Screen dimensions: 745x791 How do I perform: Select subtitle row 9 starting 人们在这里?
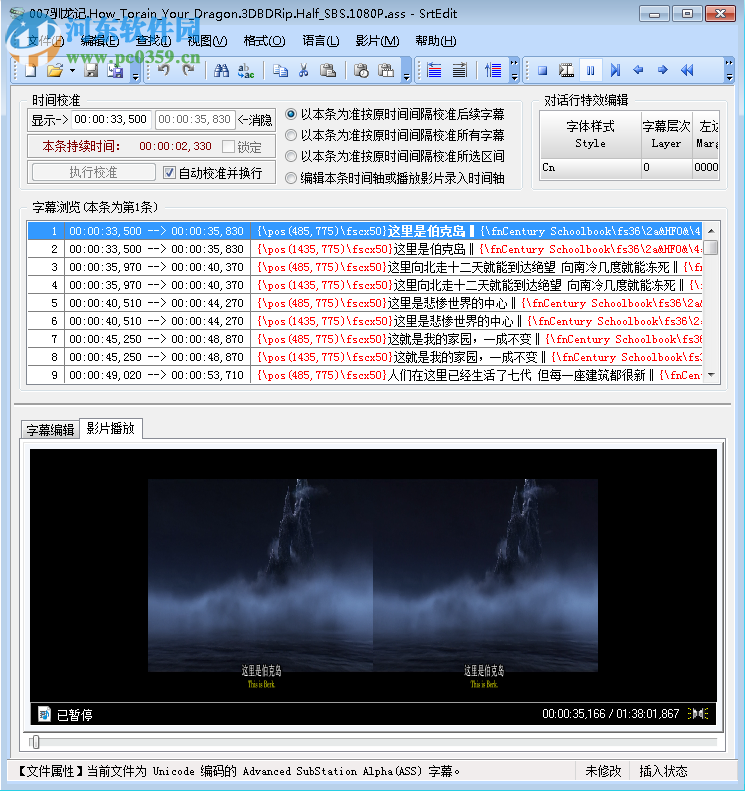[x=365, y=375]
